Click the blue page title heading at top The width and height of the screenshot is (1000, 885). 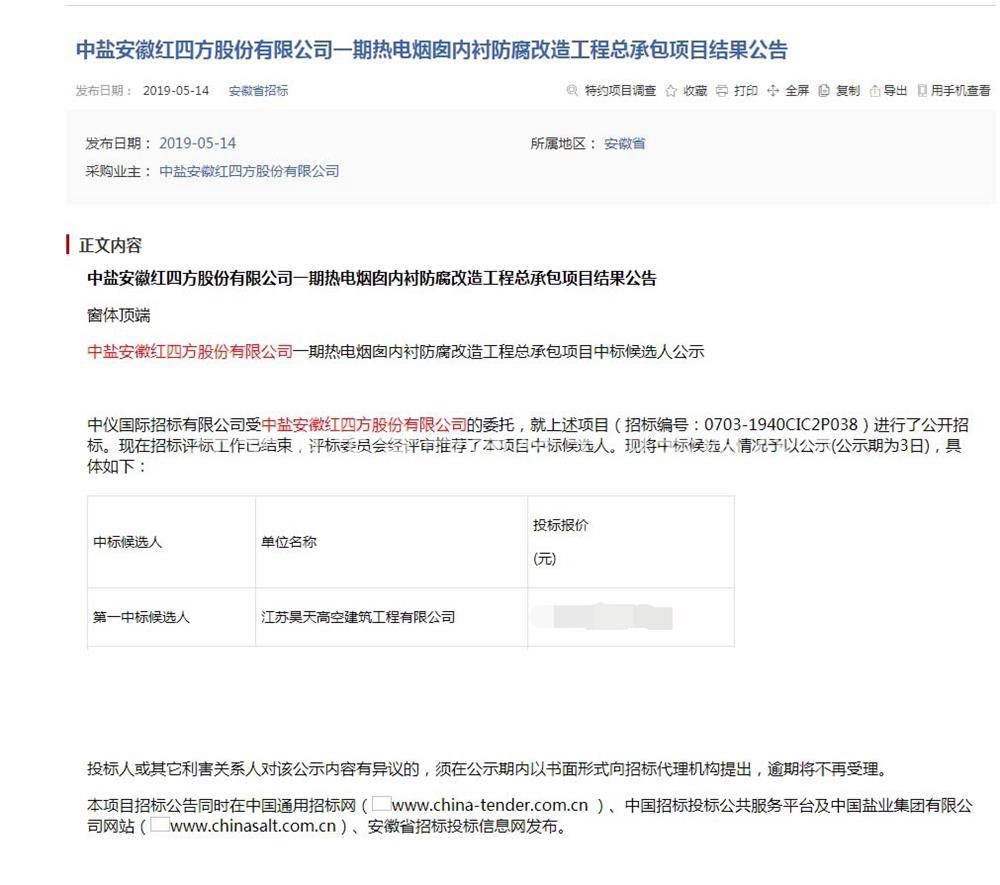[x=432, y=50]
